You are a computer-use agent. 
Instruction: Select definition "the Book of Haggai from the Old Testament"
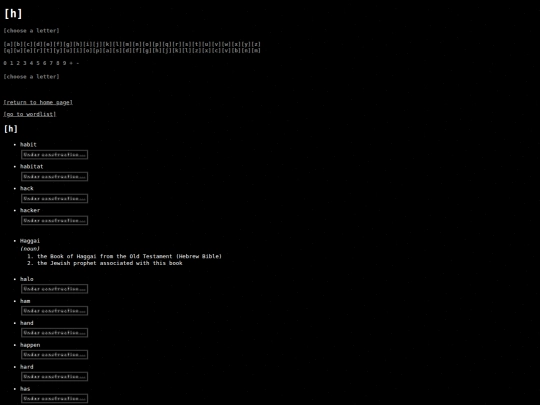(129, 256)
